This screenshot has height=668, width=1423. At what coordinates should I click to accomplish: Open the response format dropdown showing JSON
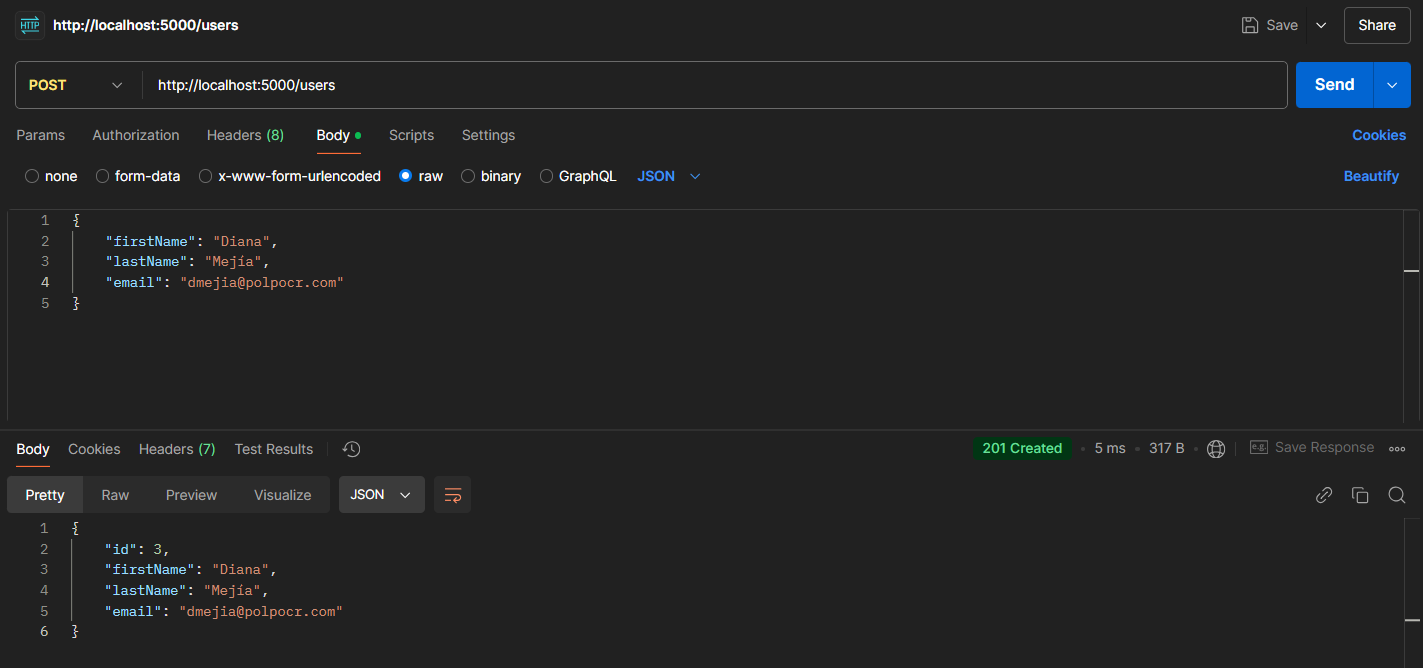click(381, 494)
